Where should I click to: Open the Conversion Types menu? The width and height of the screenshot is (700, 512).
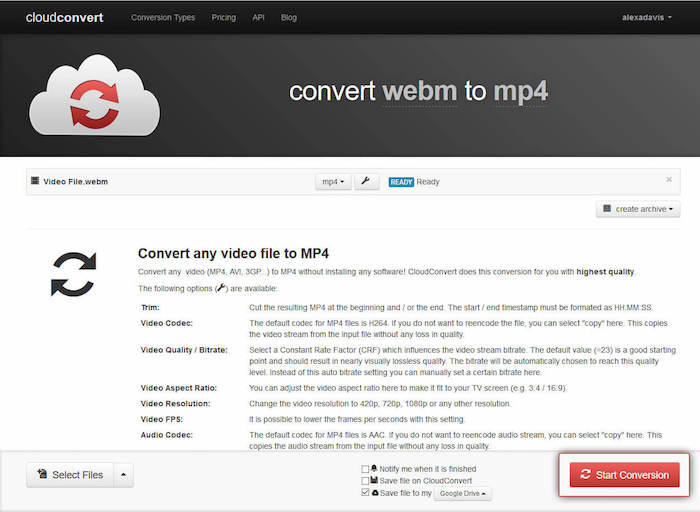(x=163, y=17)
